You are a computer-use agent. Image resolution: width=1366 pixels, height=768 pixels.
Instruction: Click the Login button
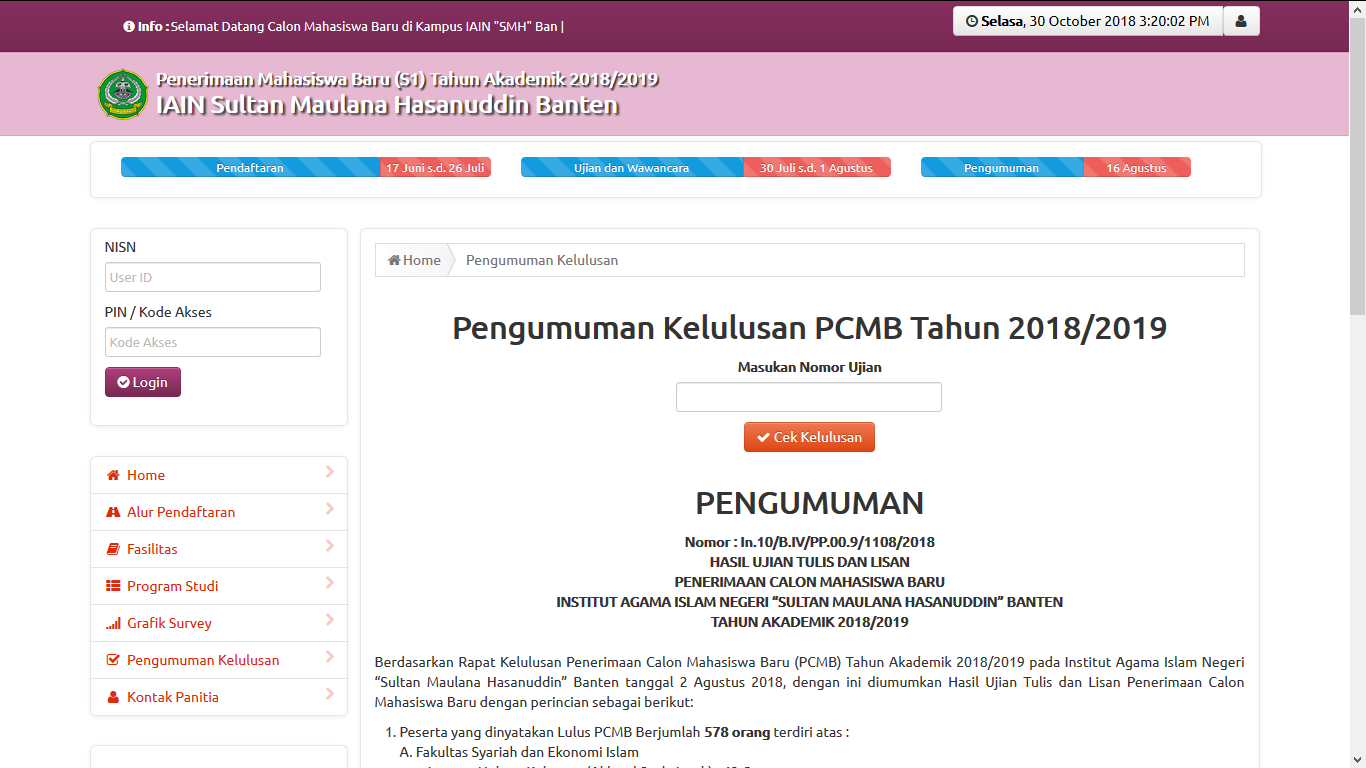143,382
